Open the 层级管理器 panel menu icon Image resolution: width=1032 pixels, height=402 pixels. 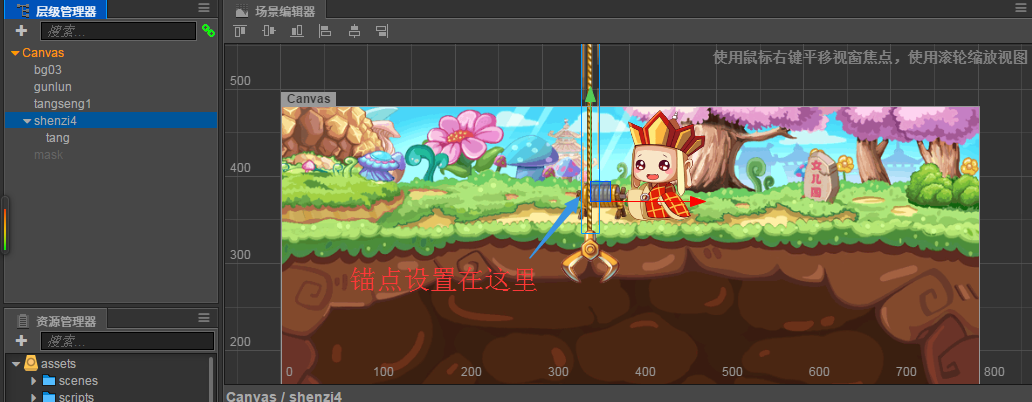[x=204, y=8]
